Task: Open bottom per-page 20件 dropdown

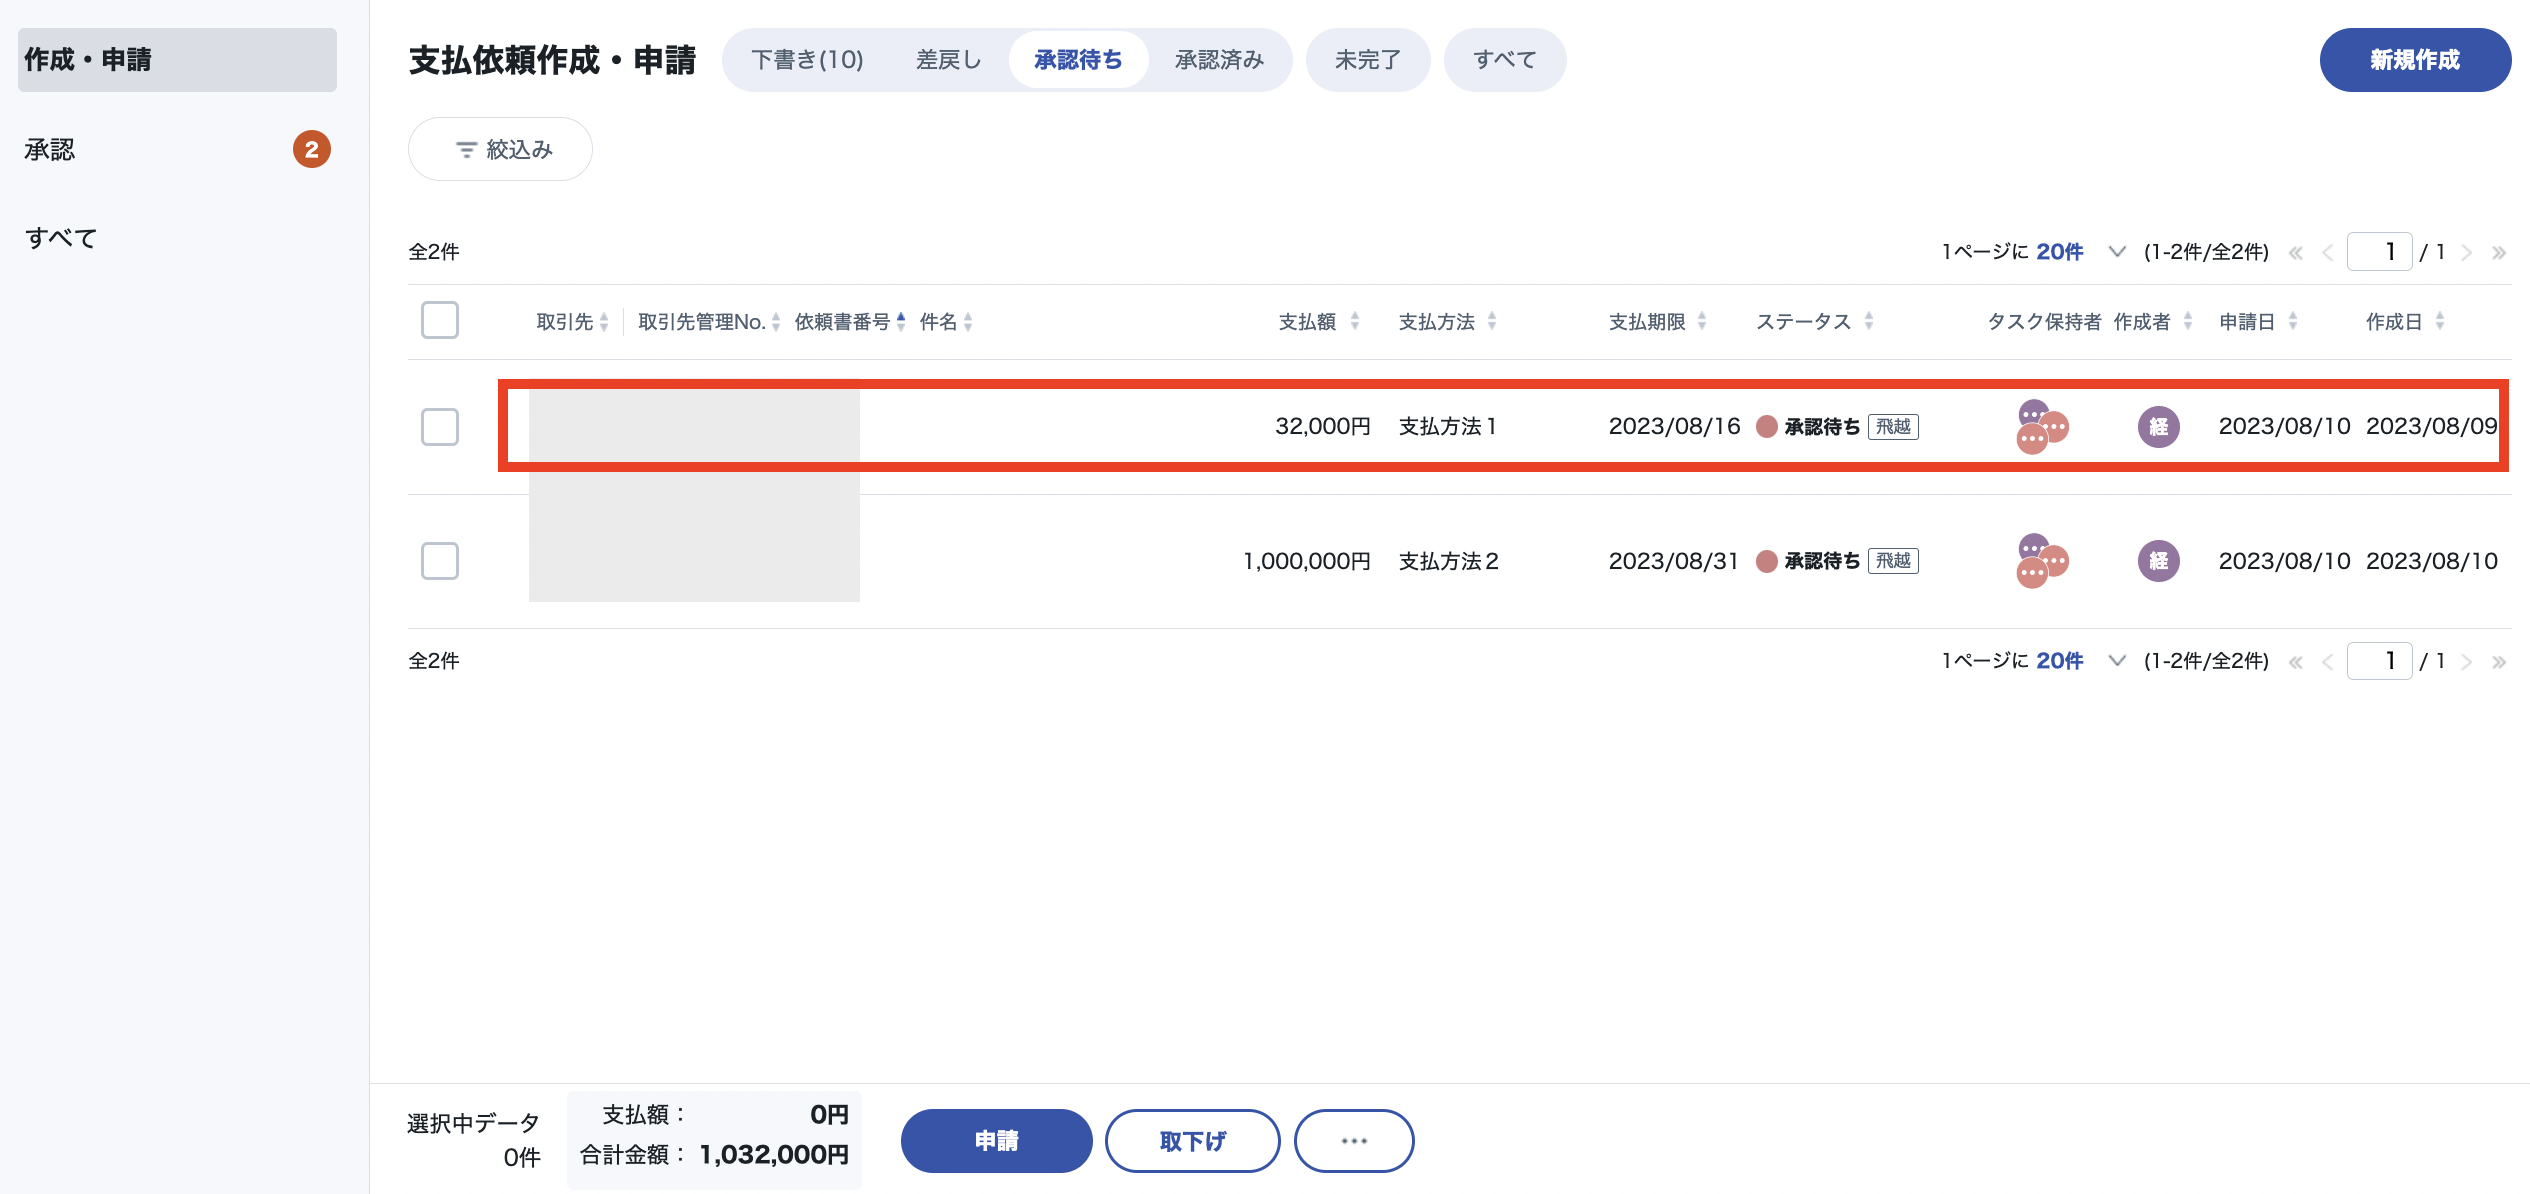Action: point(2081,661)
